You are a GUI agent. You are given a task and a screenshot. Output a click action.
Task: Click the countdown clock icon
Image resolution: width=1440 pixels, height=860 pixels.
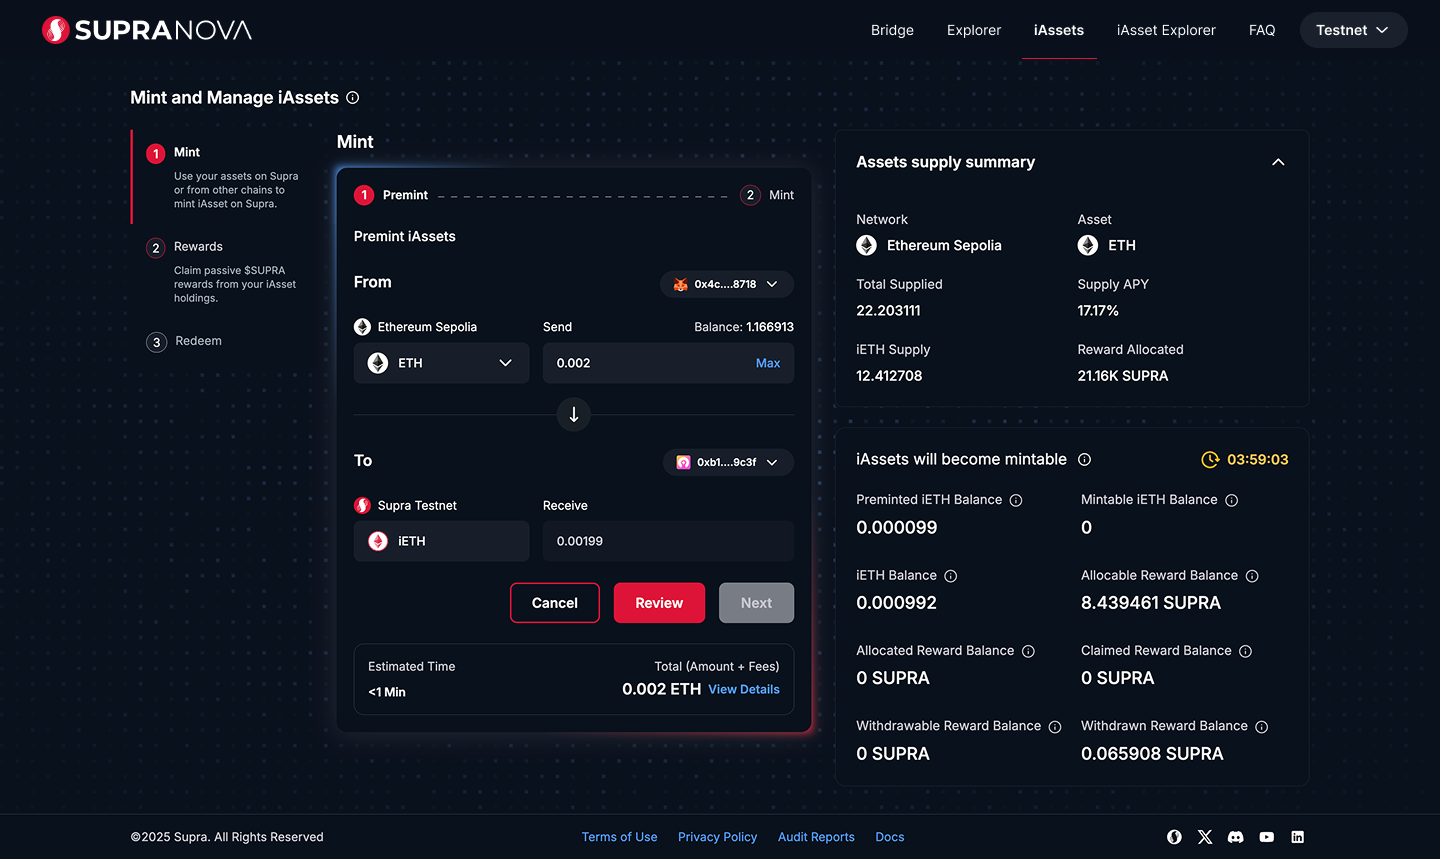(1210, 460)
